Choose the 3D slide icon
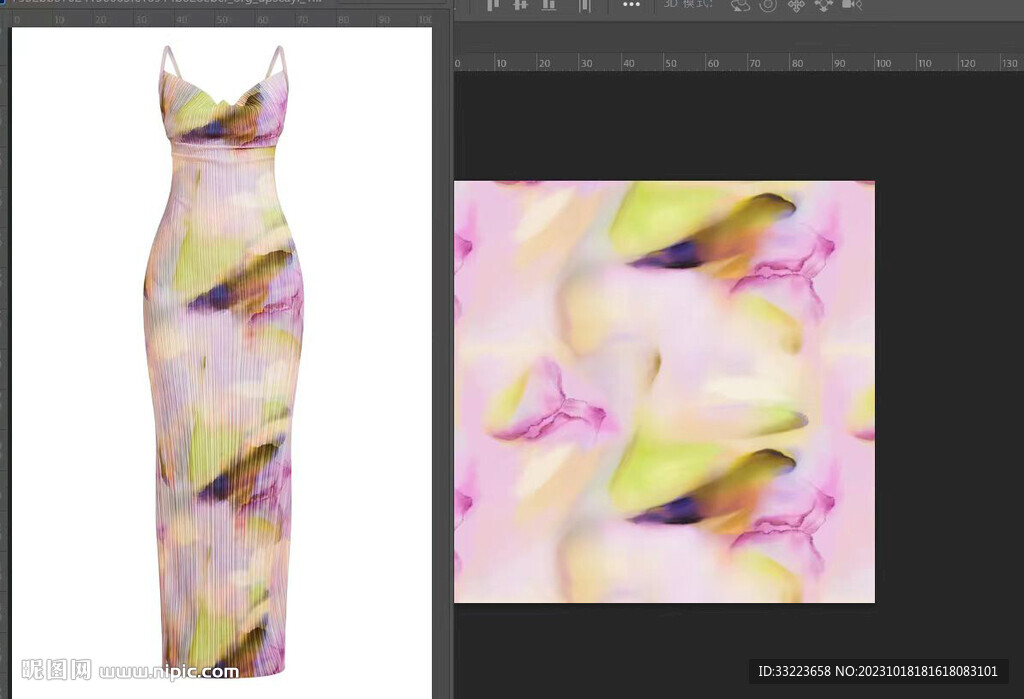1024x699 pixels. click(824, 5)
